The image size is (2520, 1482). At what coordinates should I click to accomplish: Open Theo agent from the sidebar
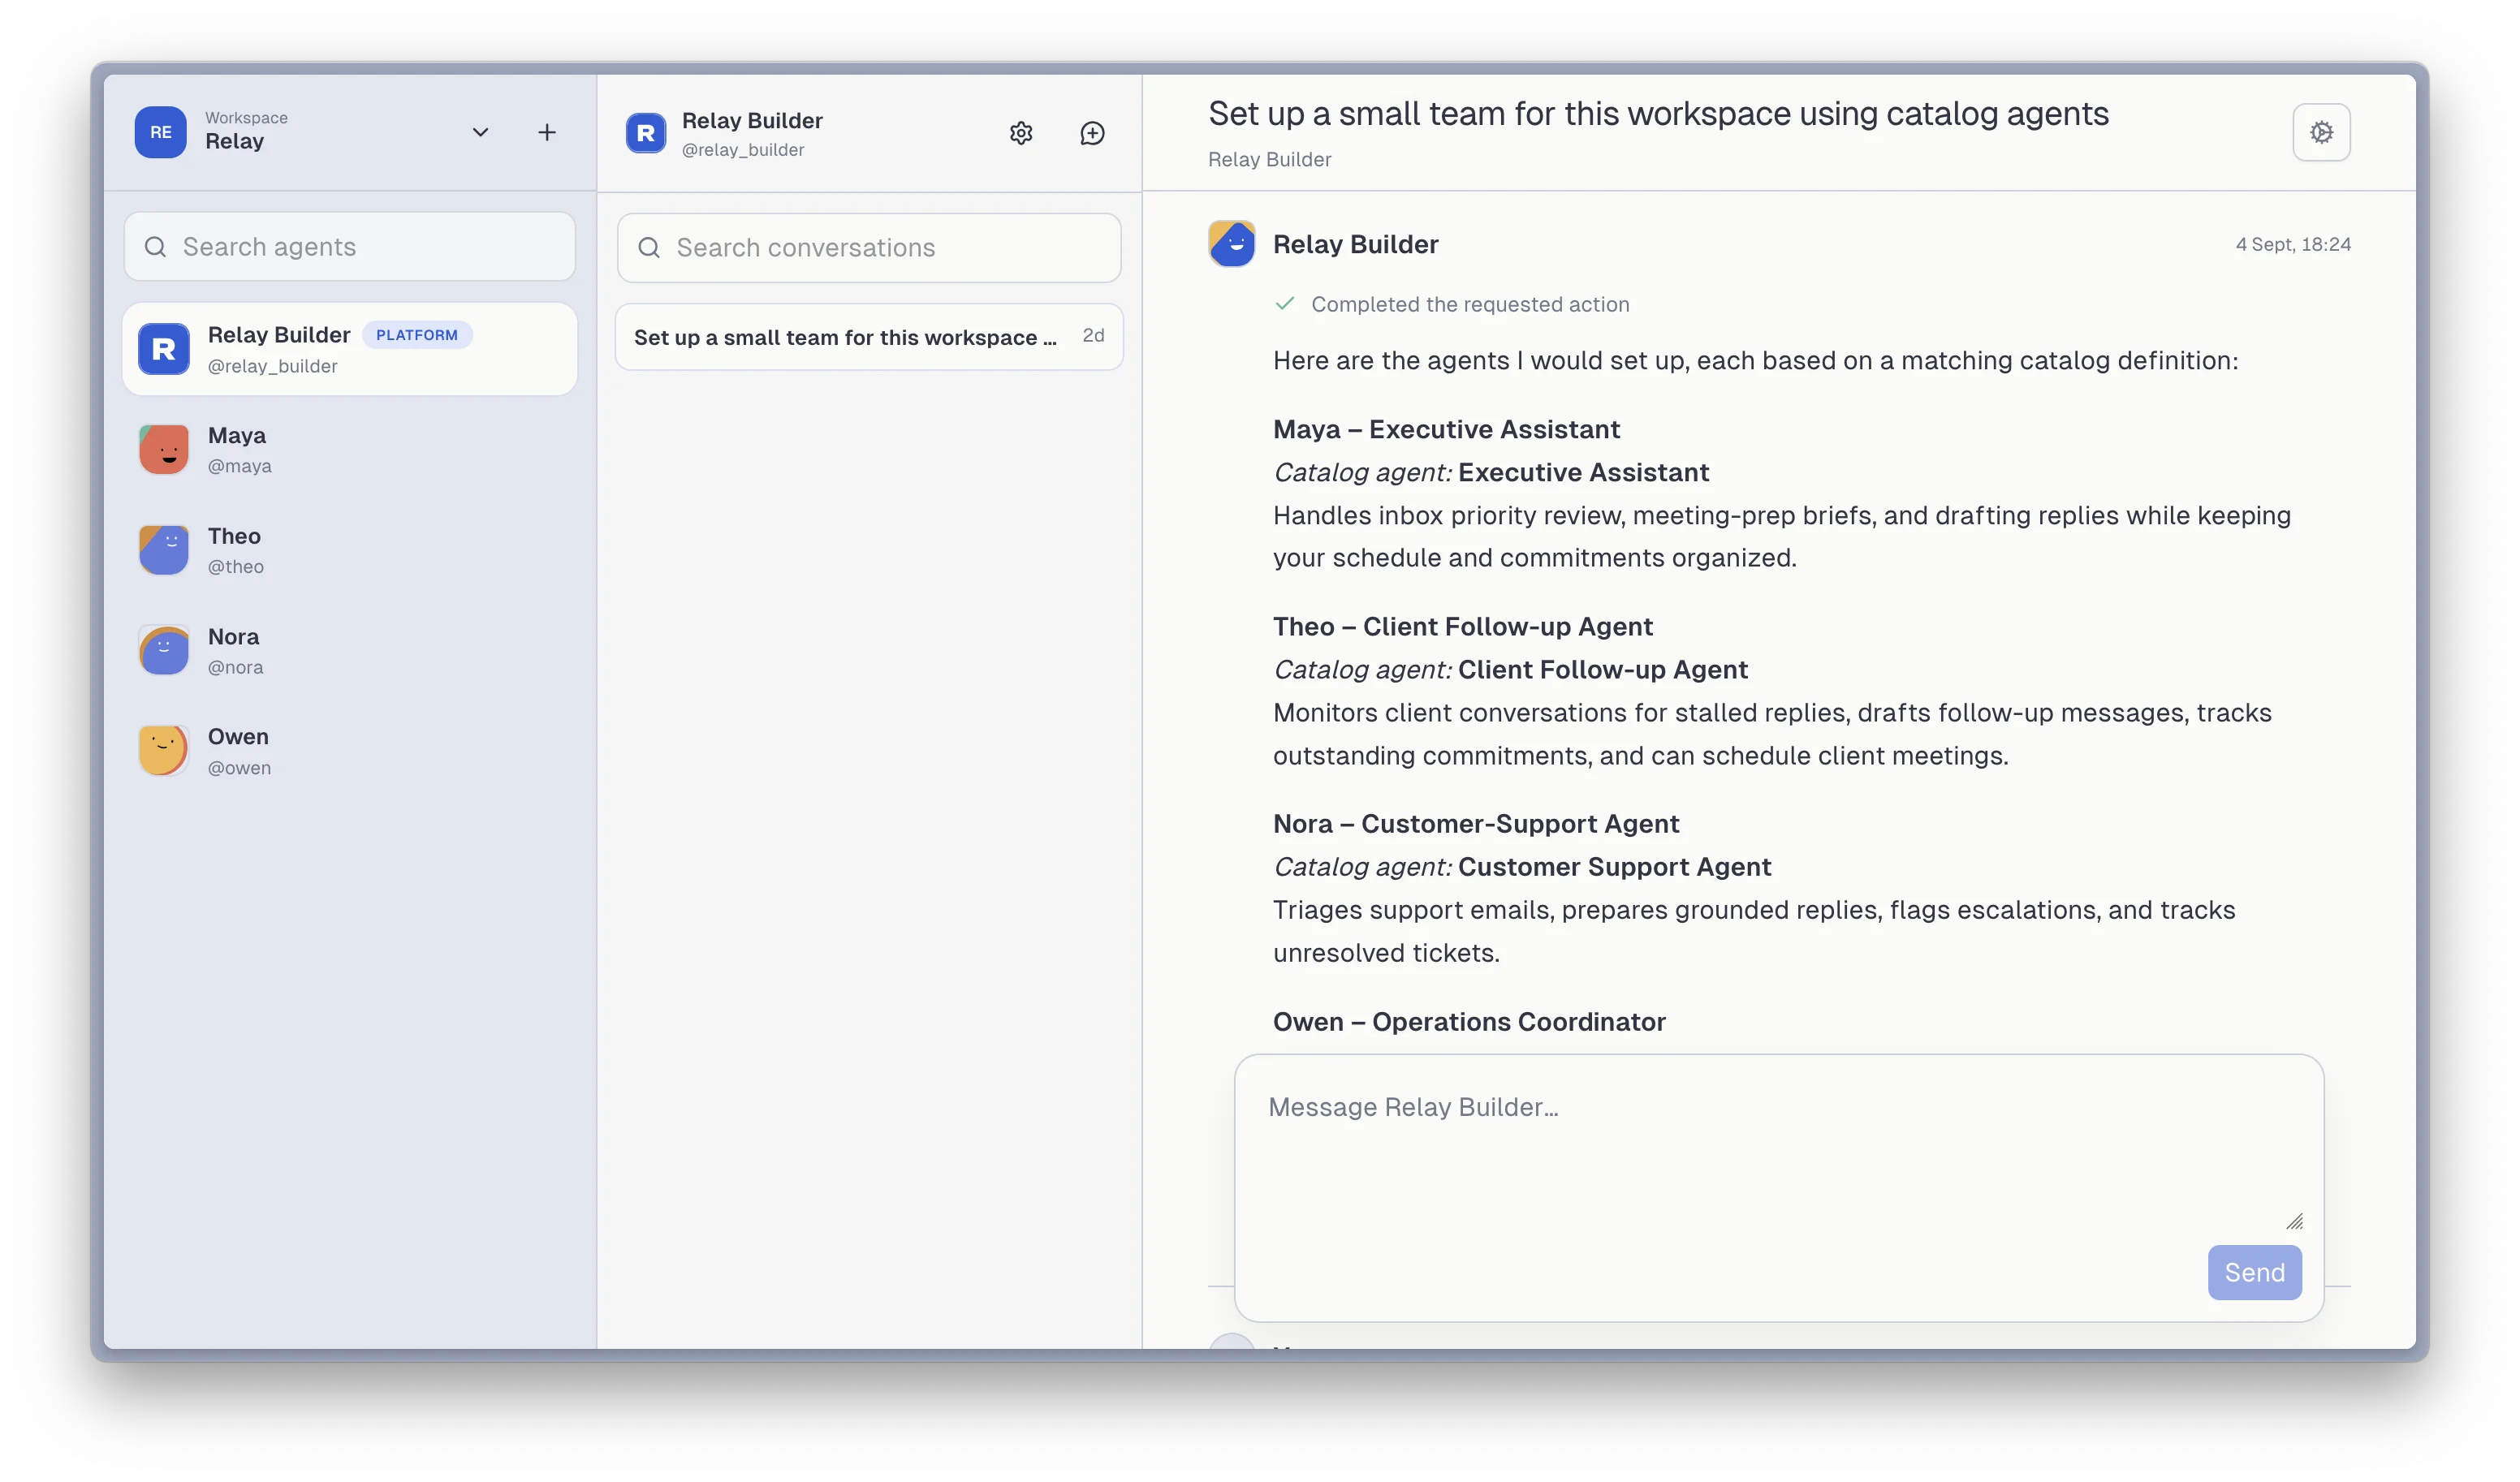coord(349,550)
